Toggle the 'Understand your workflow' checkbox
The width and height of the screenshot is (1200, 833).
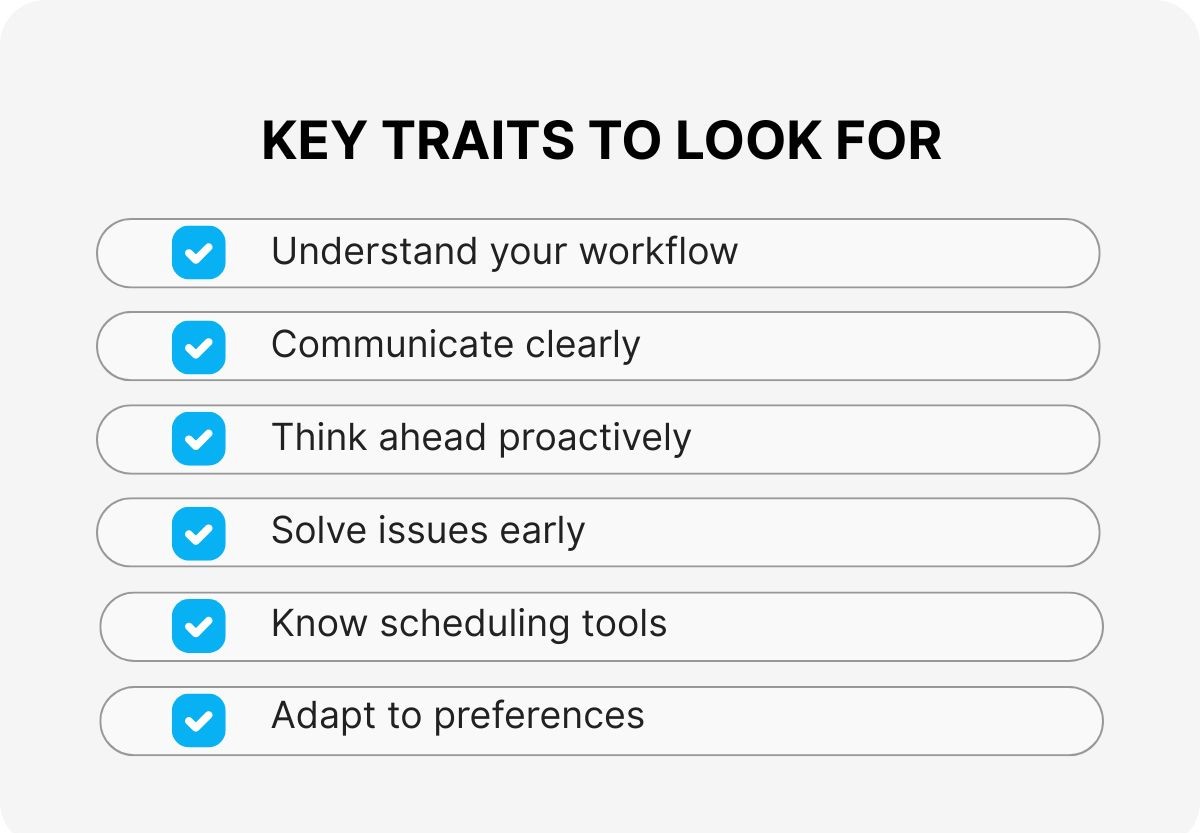(198, 253)
